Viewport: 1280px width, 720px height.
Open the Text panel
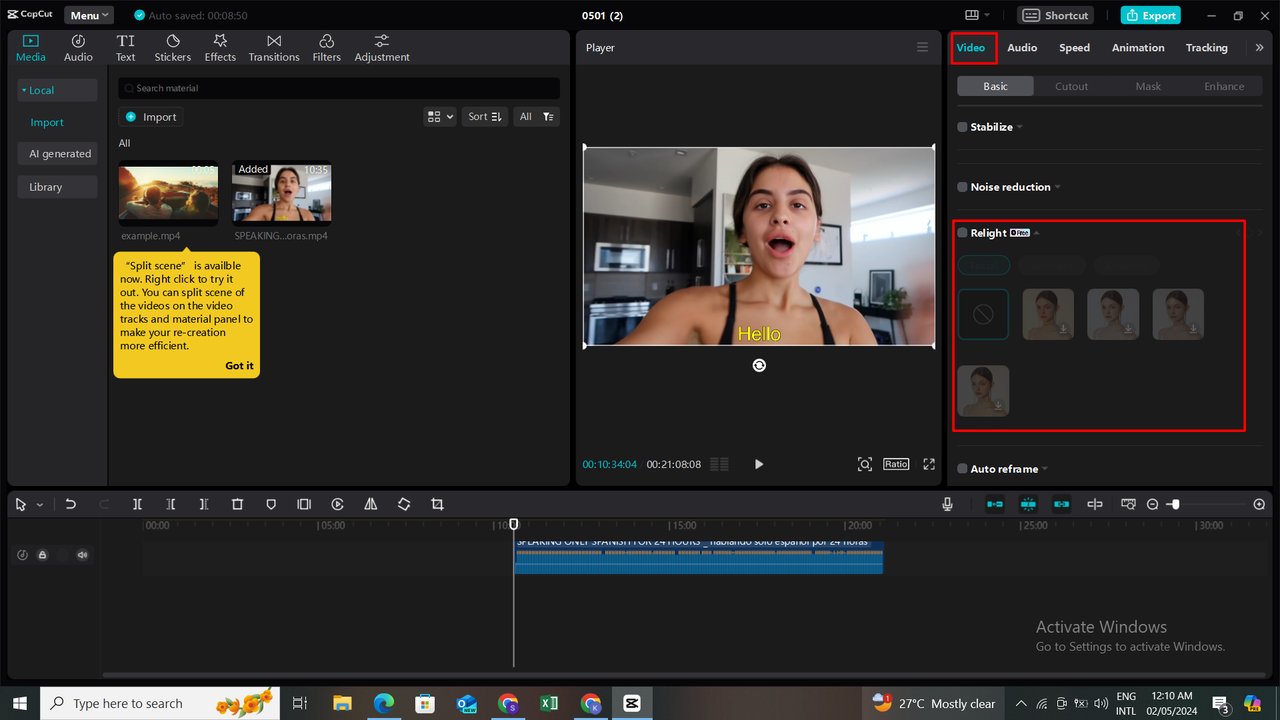click(125, 46)
